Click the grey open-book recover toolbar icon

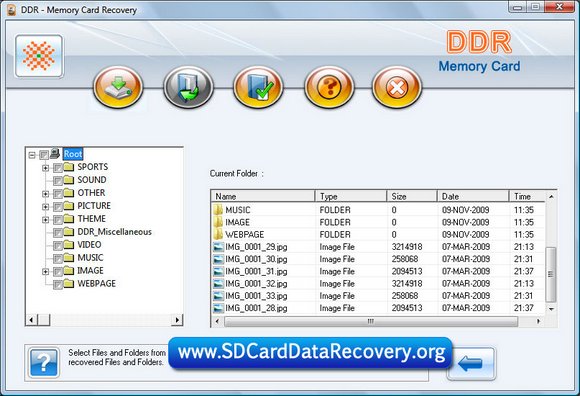point(188,87)
